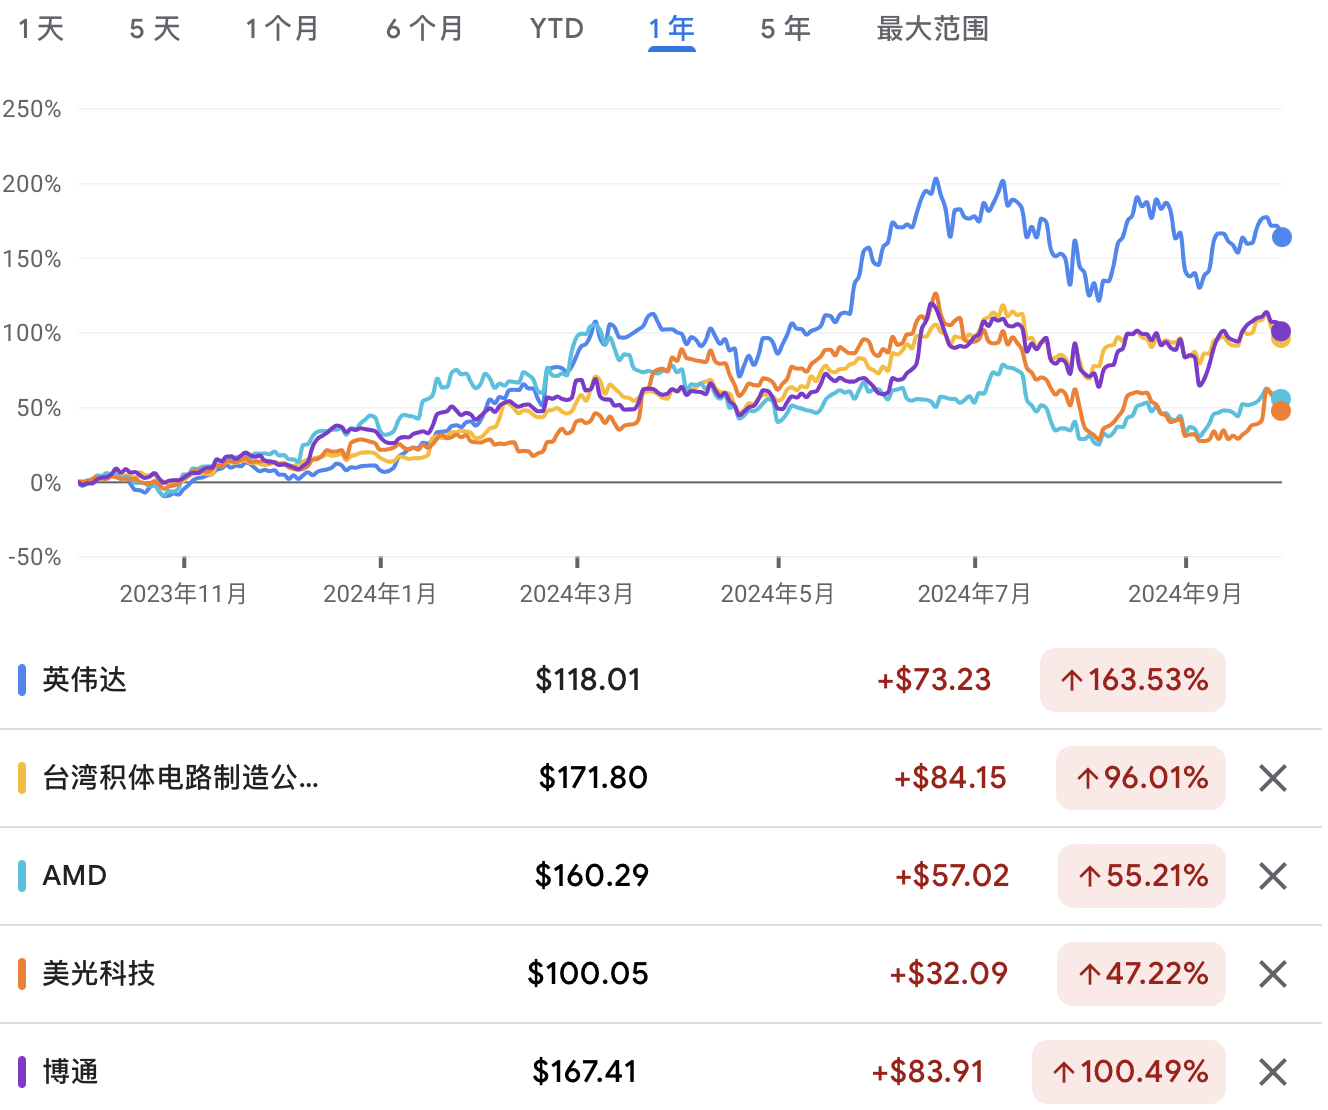Select the 1 年 time range
Screen dimensions: 1328x1110
tap(672, 29)
